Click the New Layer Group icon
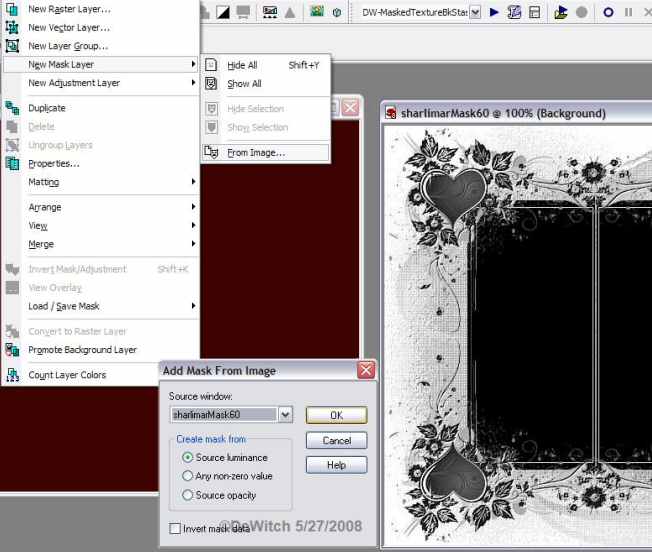 point(12,46)
